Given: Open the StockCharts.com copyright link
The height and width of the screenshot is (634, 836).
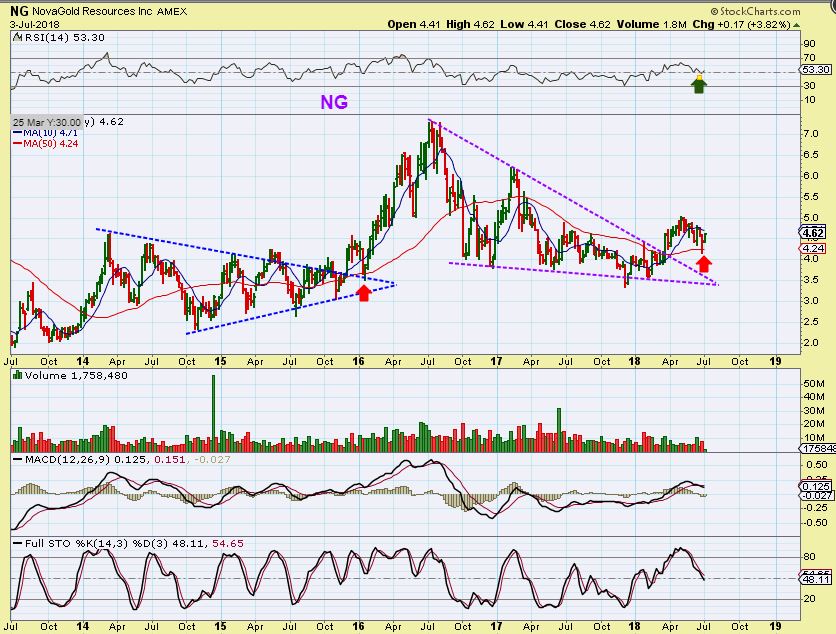Looking at the screenshot, I should 755,11.
